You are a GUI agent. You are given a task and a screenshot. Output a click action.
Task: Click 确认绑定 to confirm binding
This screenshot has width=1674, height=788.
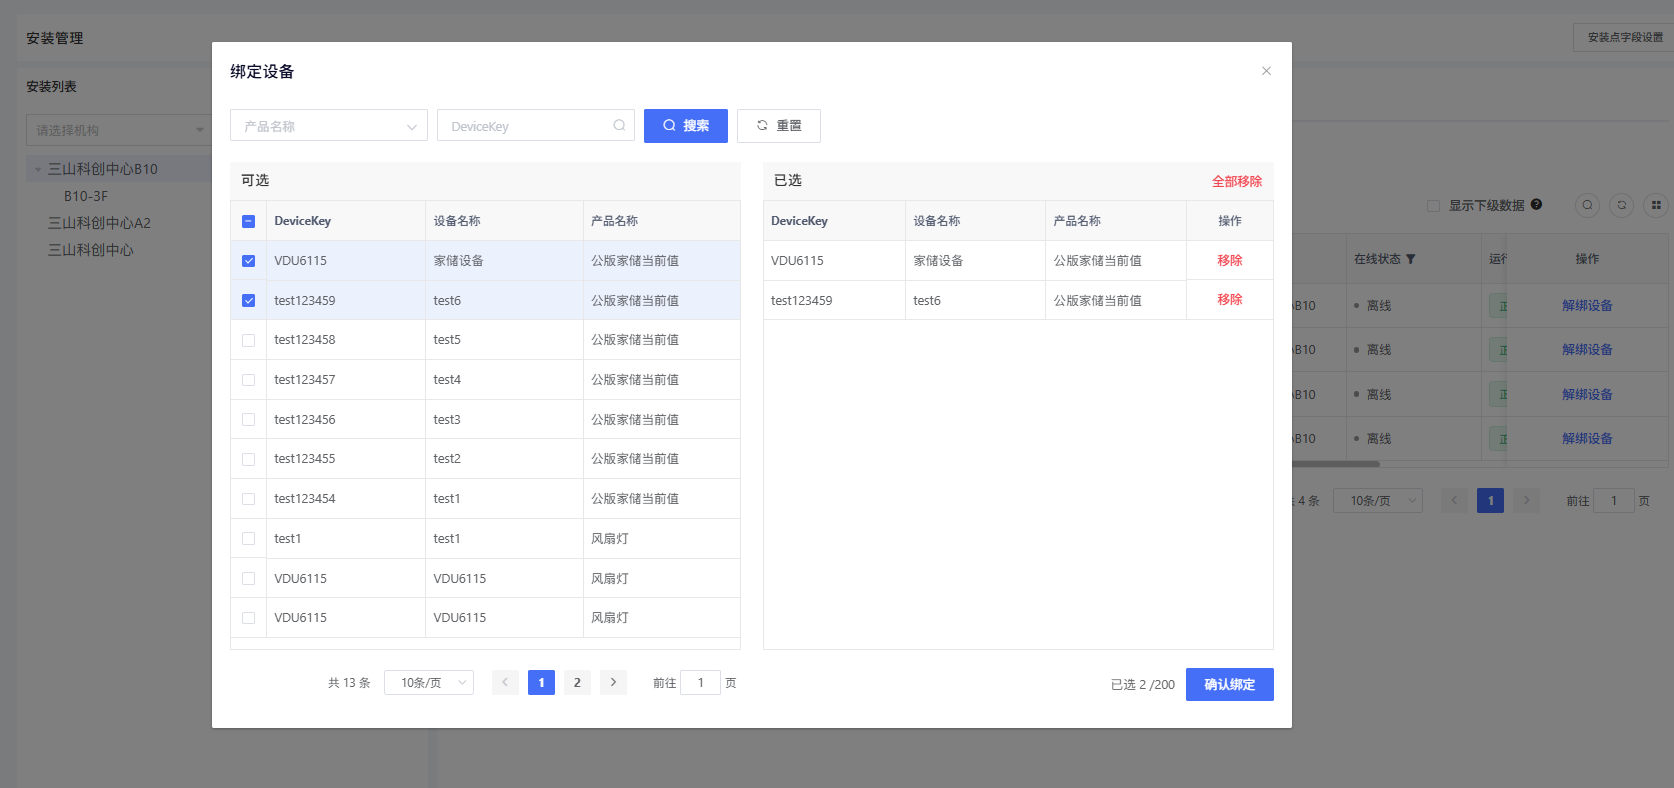(x=1229, y=684)
